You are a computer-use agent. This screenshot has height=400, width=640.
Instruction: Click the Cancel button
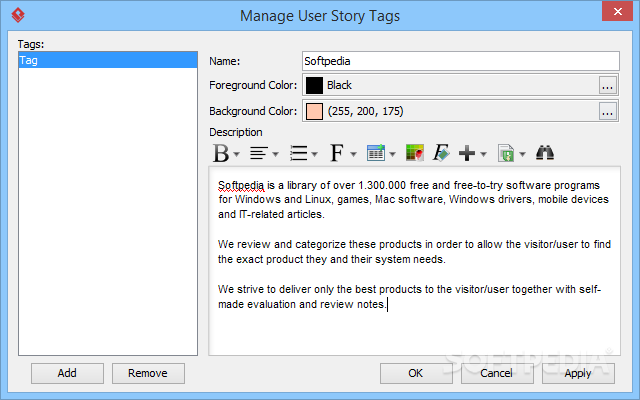(497, 373)
